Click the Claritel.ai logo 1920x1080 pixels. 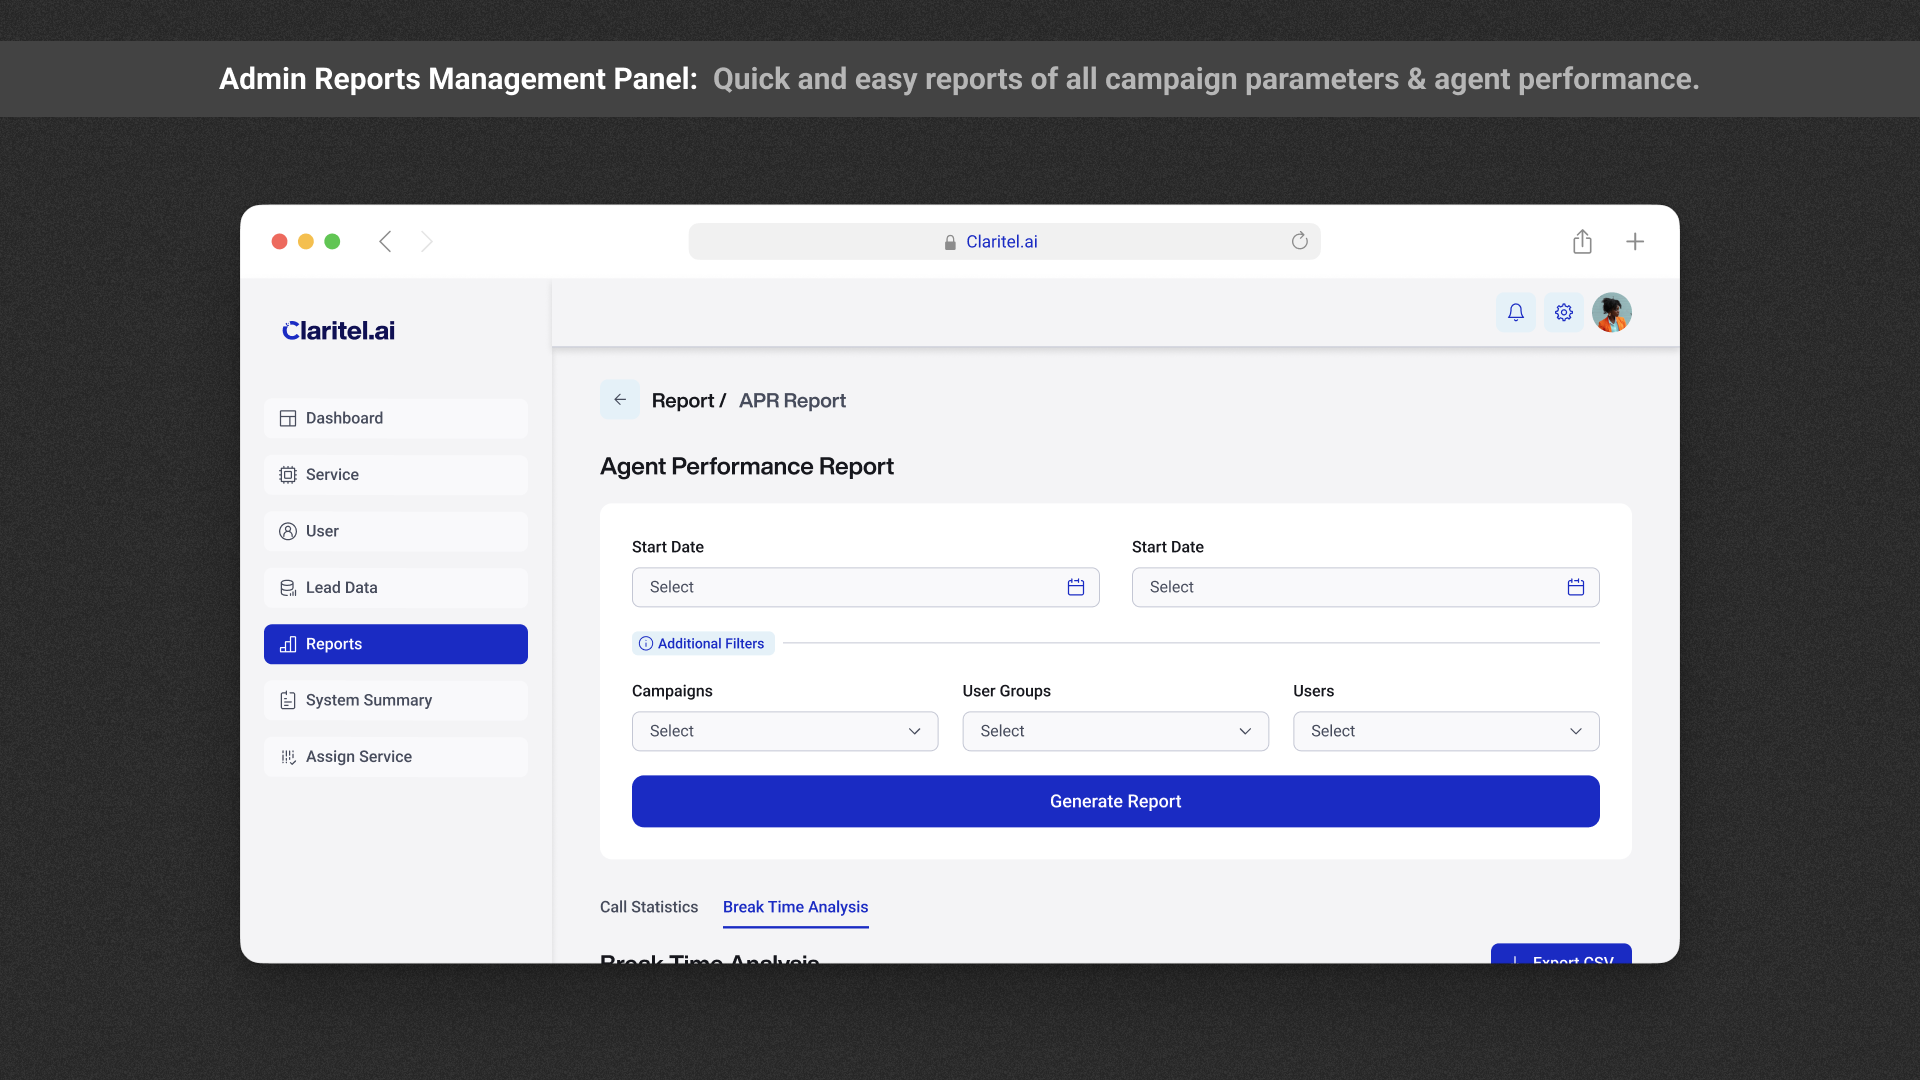point(337,330)
